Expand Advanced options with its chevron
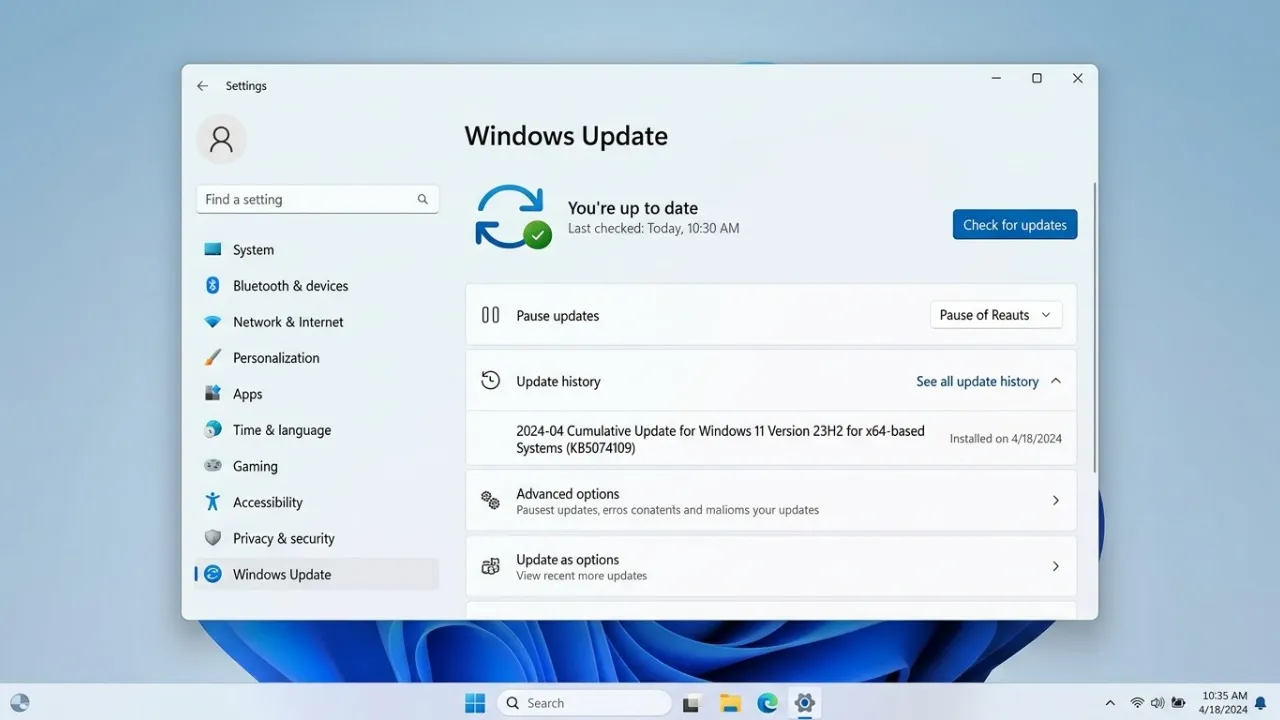Image resolution: width=1280 pixels, height=720 pixels. coord(1055,500)
